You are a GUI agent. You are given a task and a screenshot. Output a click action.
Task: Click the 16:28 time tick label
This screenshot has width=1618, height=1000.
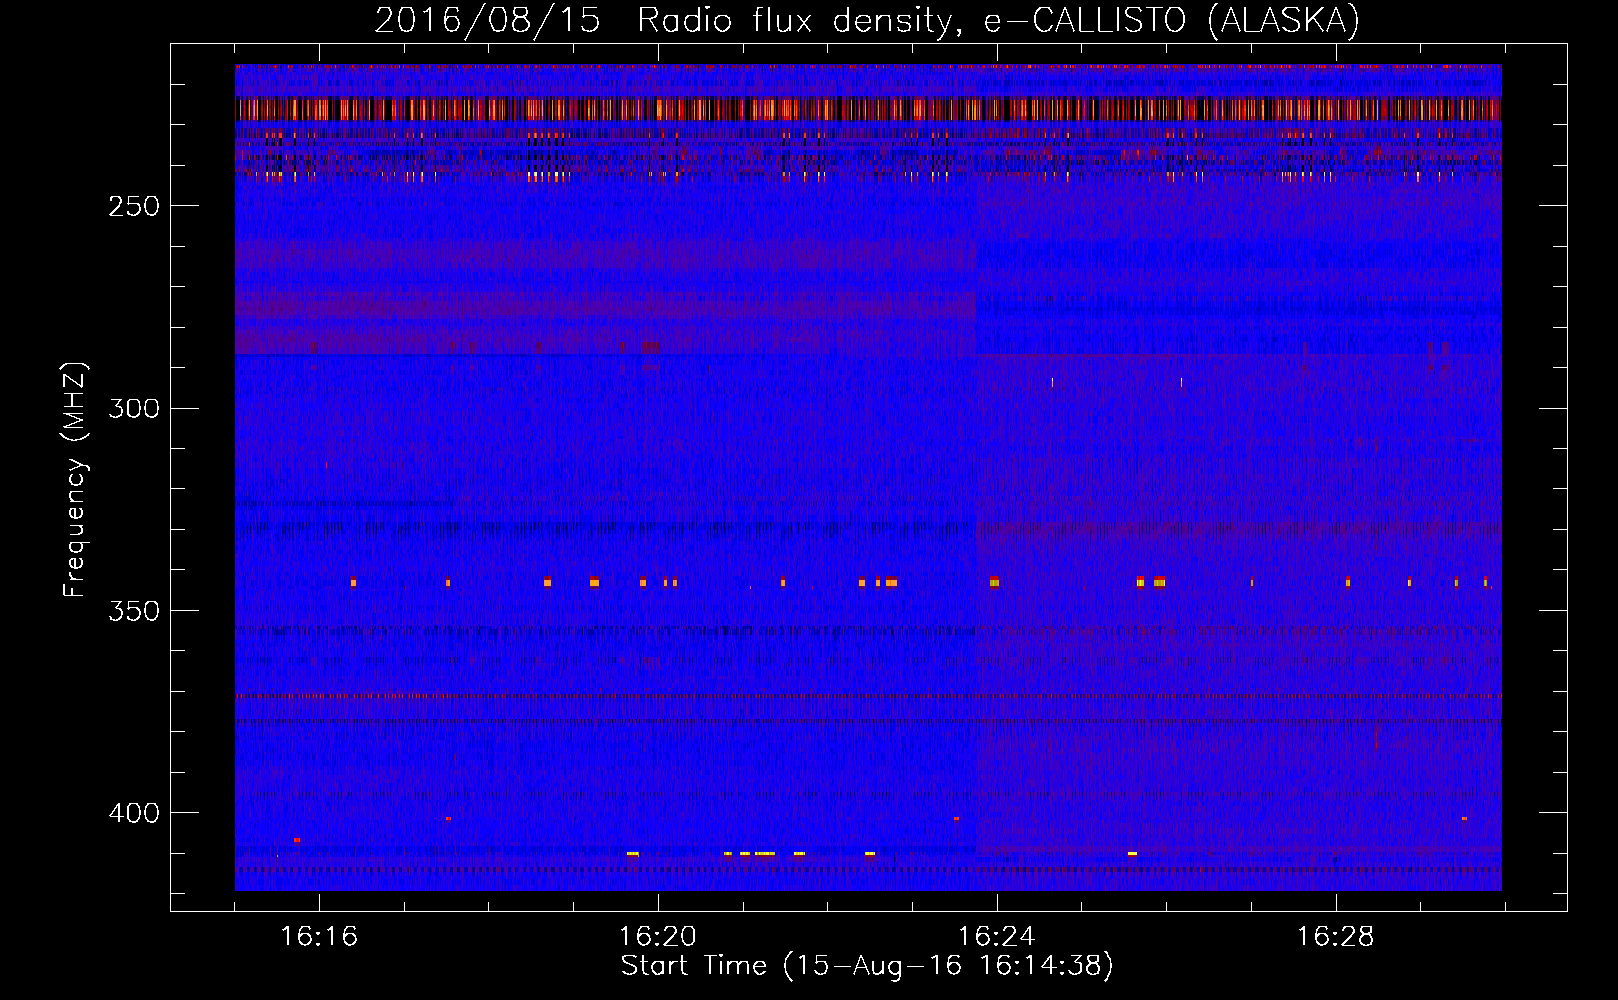1336,937
